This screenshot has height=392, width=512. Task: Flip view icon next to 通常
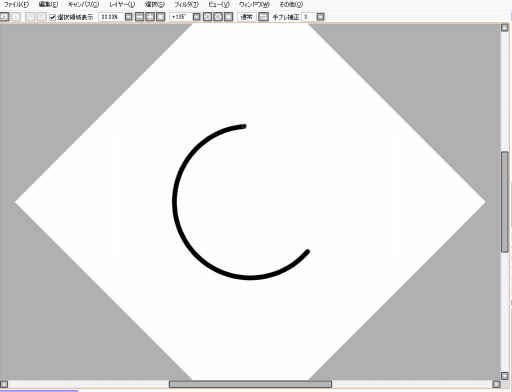(x=263, y=17)
